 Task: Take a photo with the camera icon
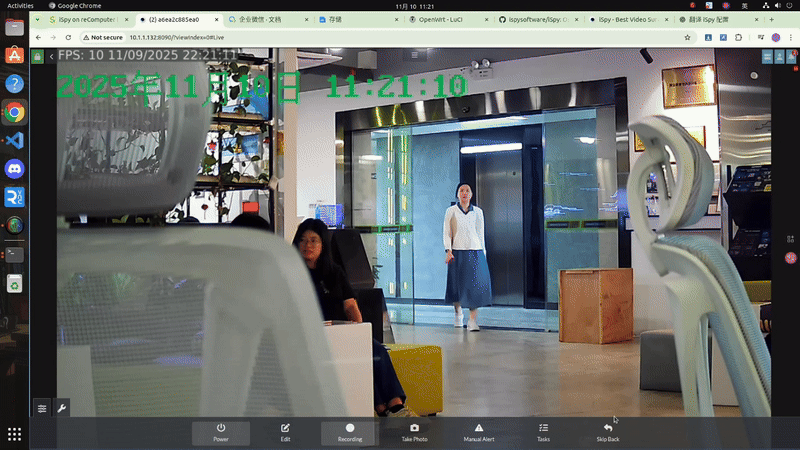coord(414,432)
